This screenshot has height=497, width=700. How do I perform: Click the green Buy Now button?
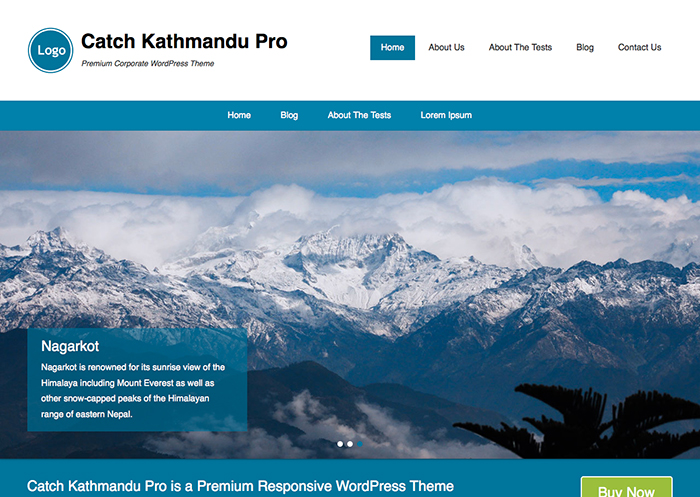(626, 487)
